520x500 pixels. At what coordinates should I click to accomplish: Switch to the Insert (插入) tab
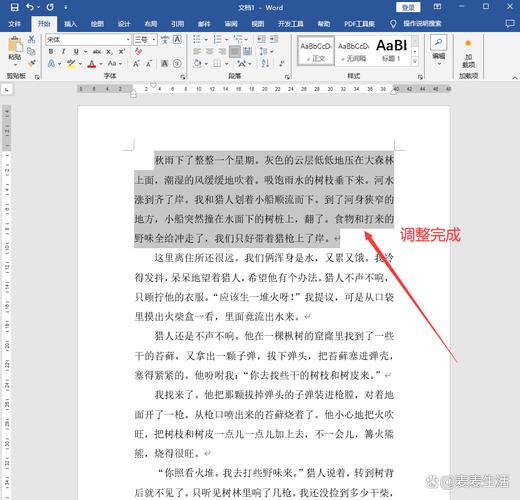[70, 24]
